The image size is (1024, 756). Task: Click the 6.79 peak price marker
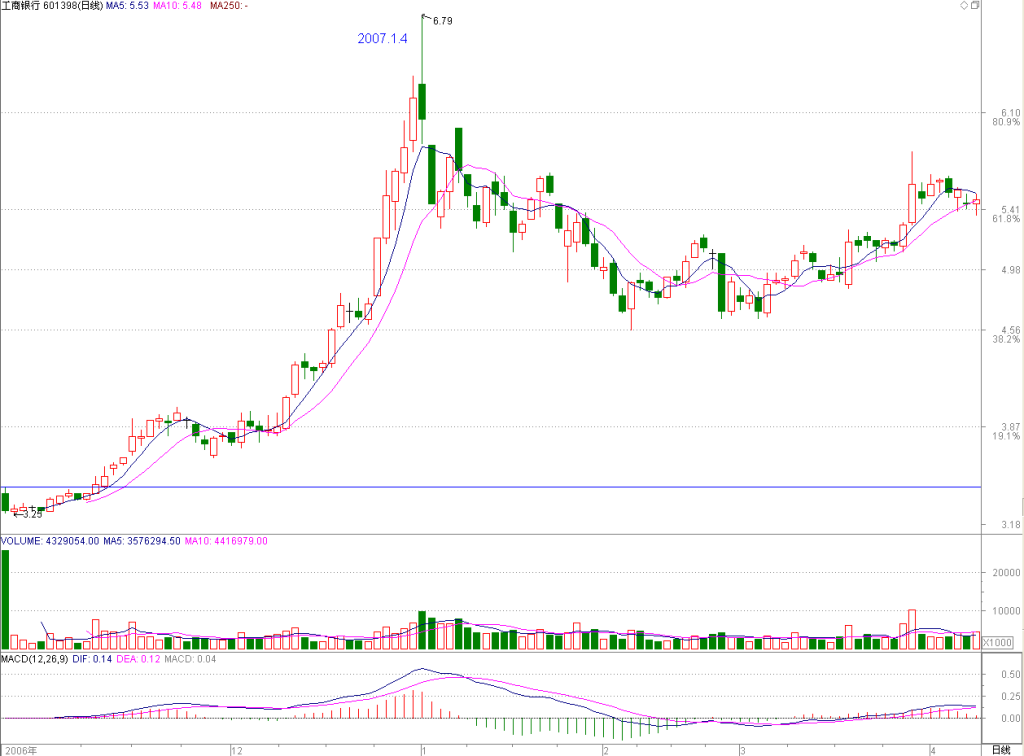[443, 21]
